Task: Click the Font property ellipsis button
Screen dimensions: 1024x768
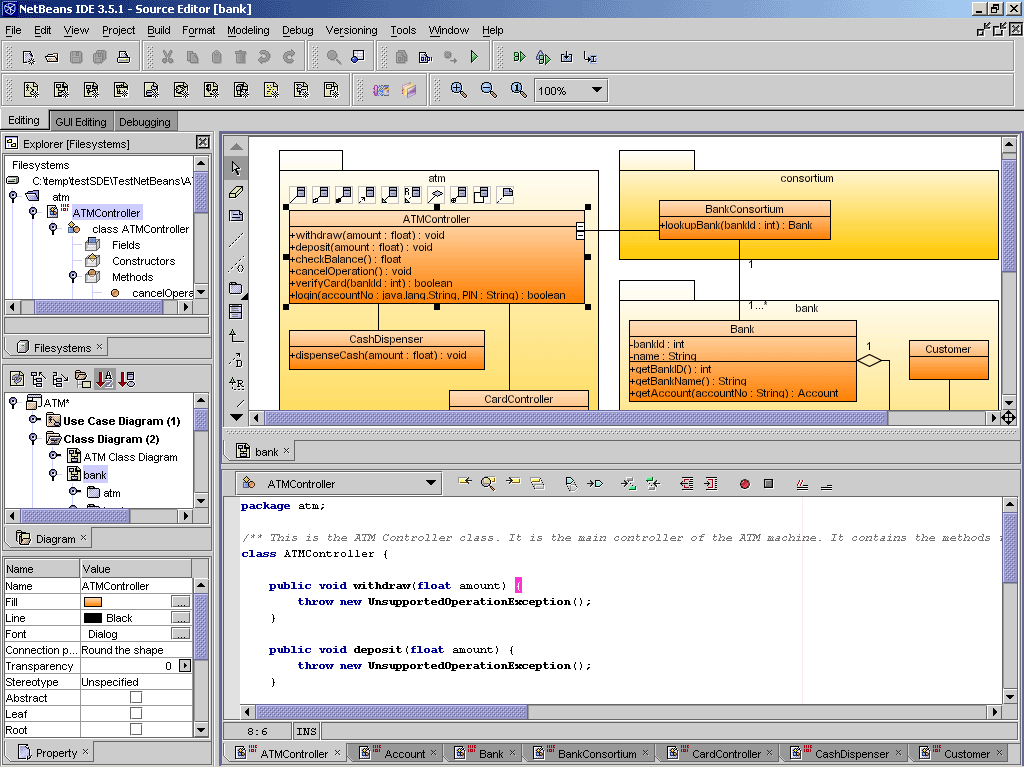Action: pos(181,633)
